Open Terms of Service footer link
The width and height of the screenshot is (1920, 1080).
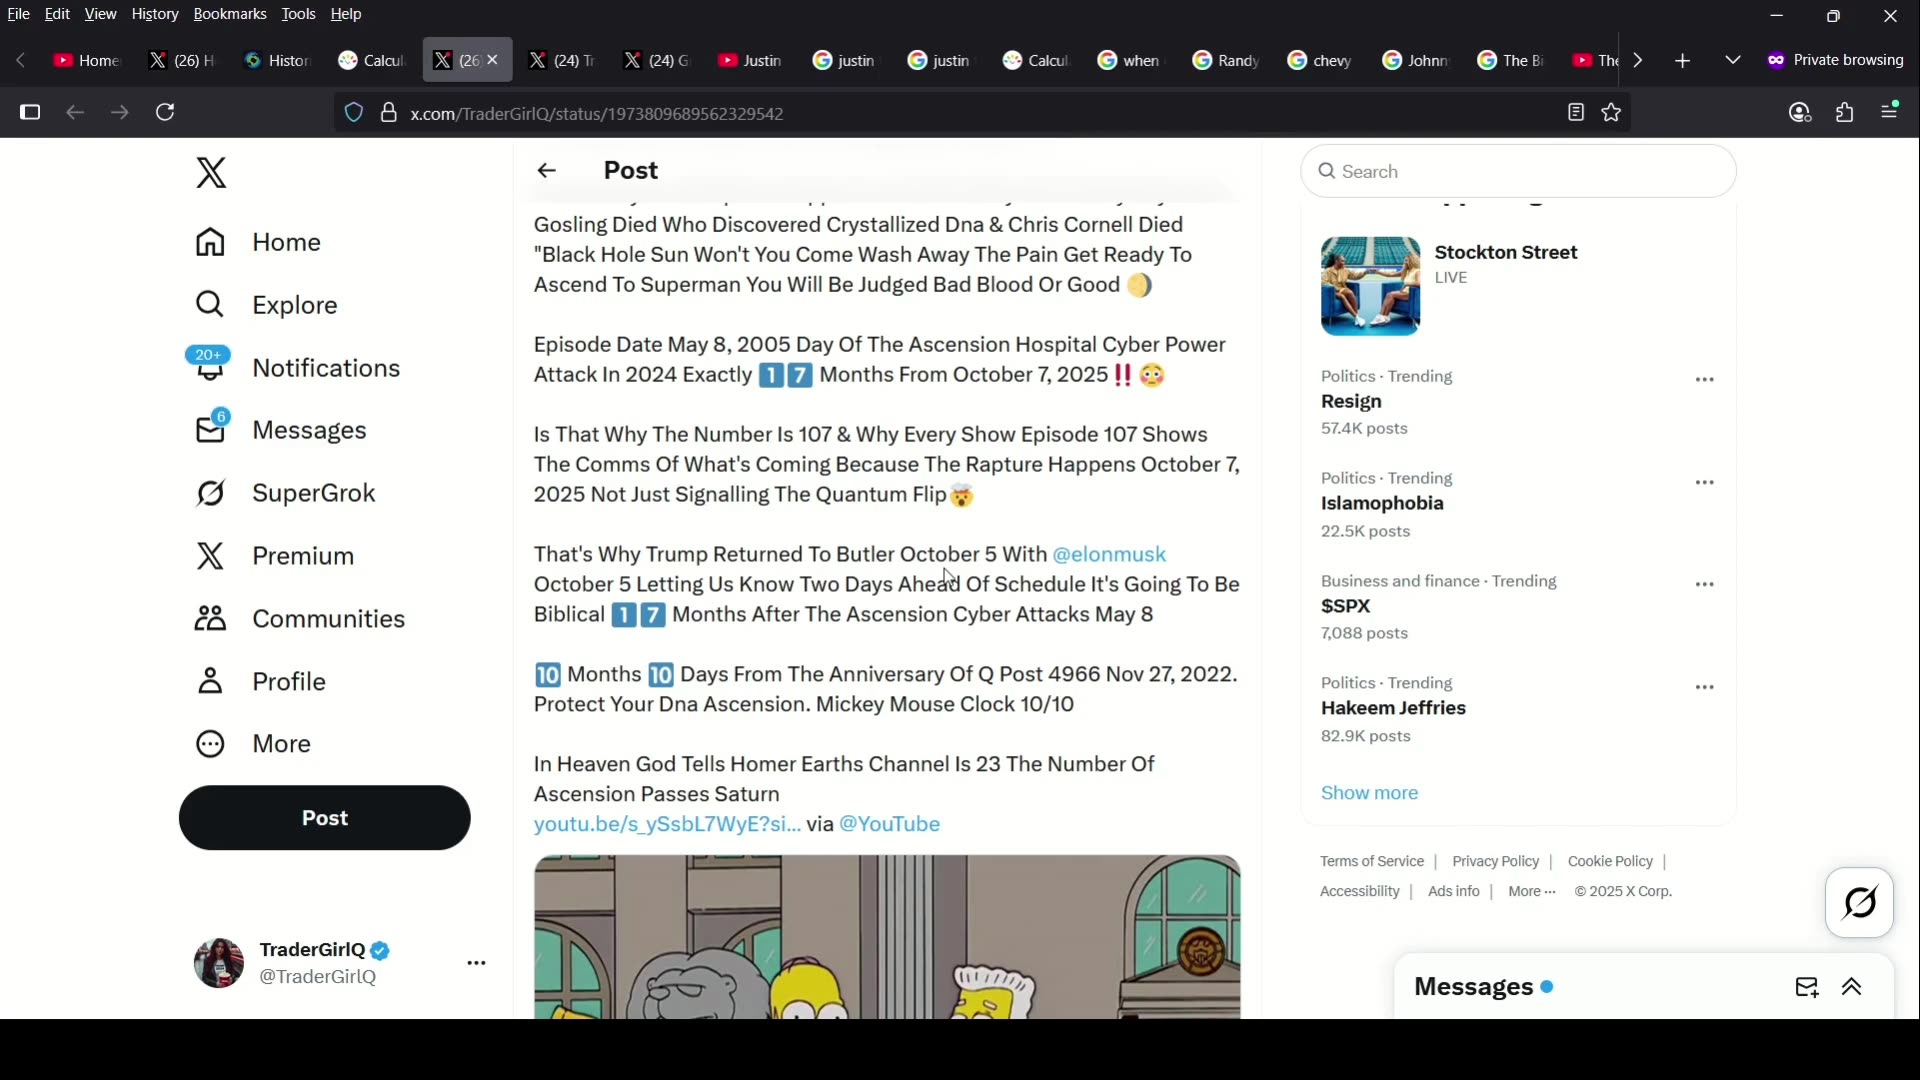[1371, 863]
